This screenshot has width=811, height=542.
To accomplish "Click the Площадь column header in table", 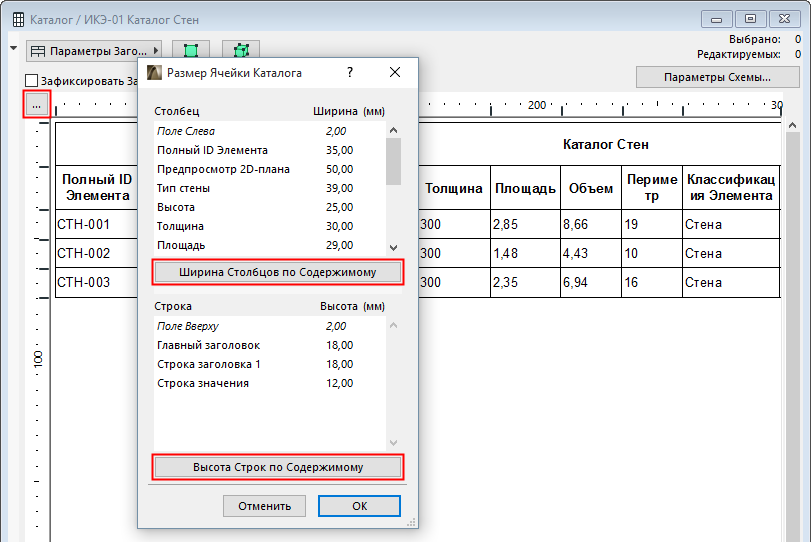I will tap(525, 188).
